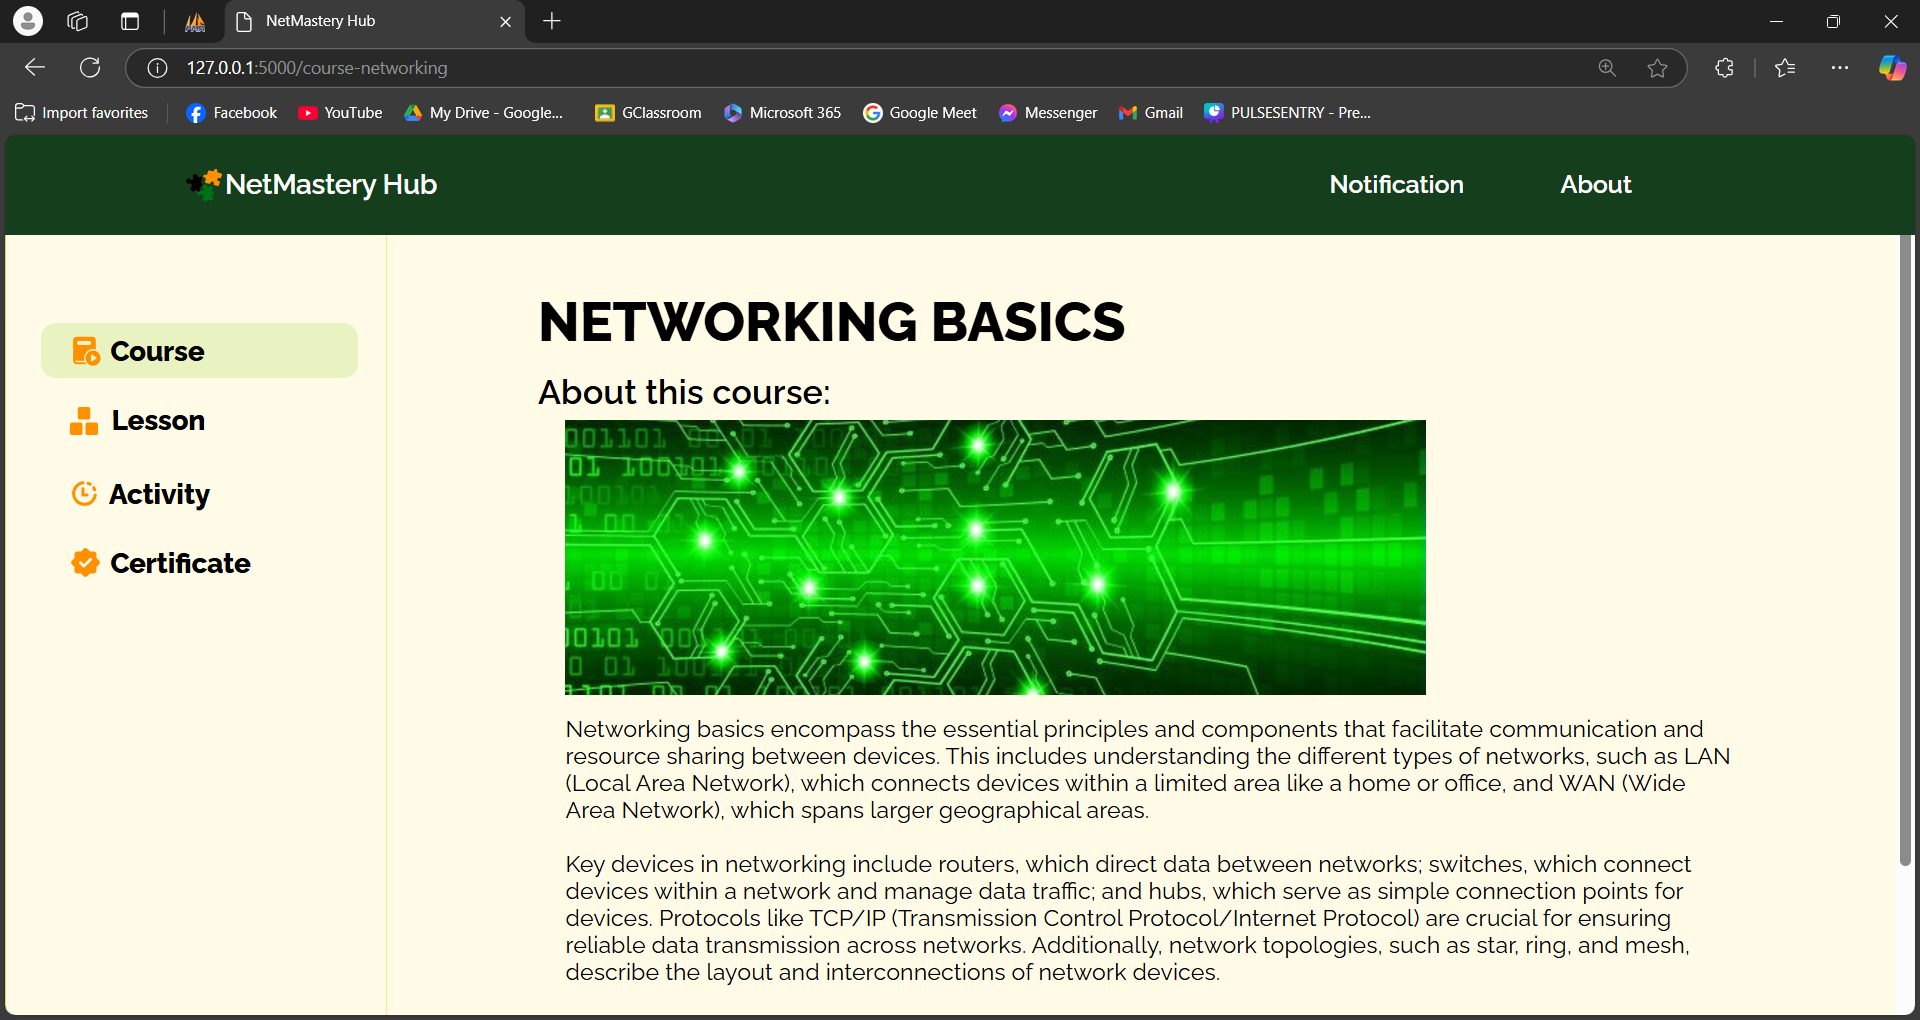Open the Google Meet bookmark

click(920, 113)
